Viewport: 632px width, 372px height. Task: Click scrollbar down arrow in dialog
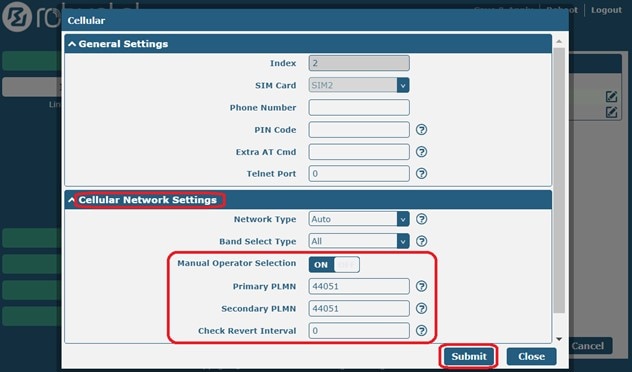[559, 339]
